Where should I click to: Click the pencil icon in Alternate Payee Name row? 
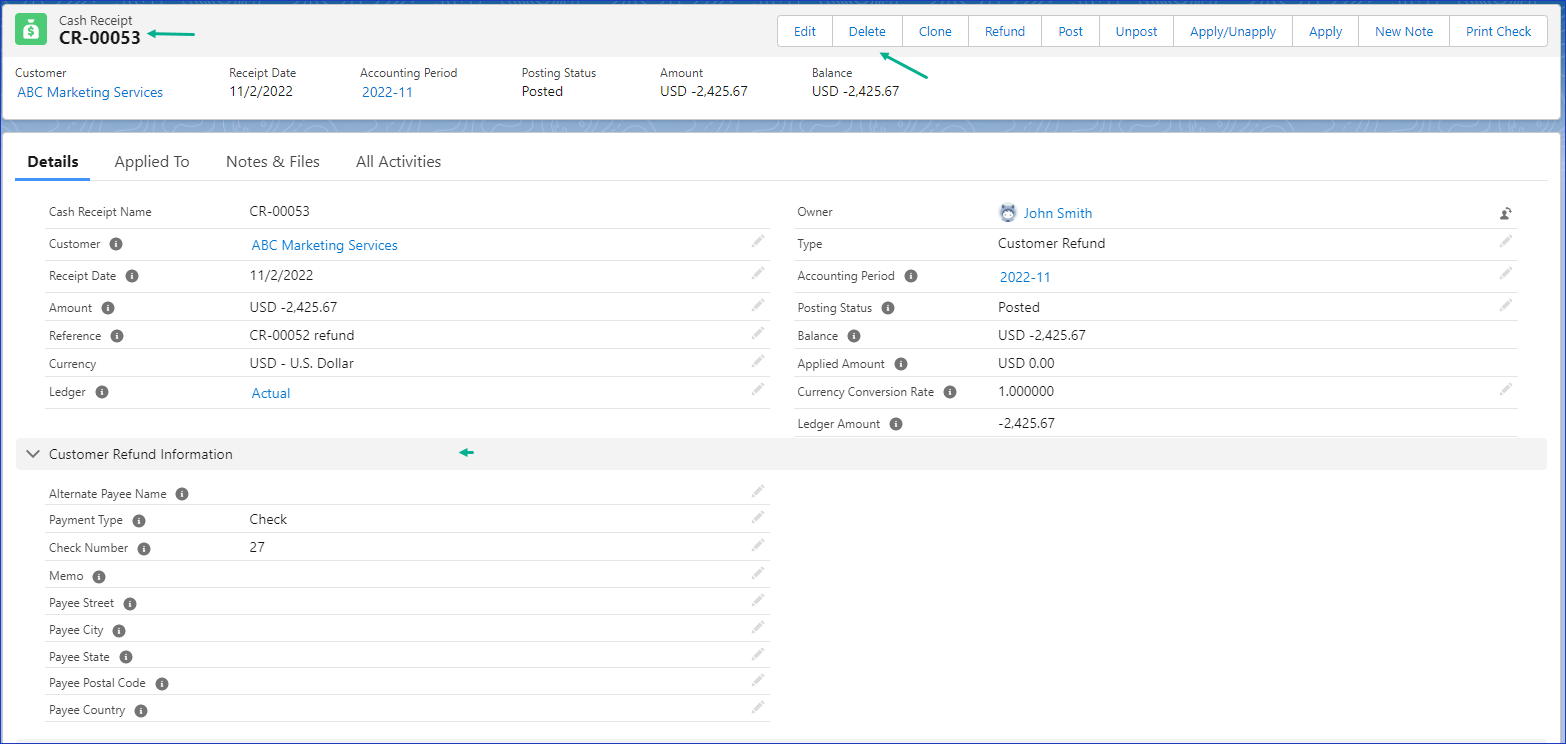coord(758,491)
